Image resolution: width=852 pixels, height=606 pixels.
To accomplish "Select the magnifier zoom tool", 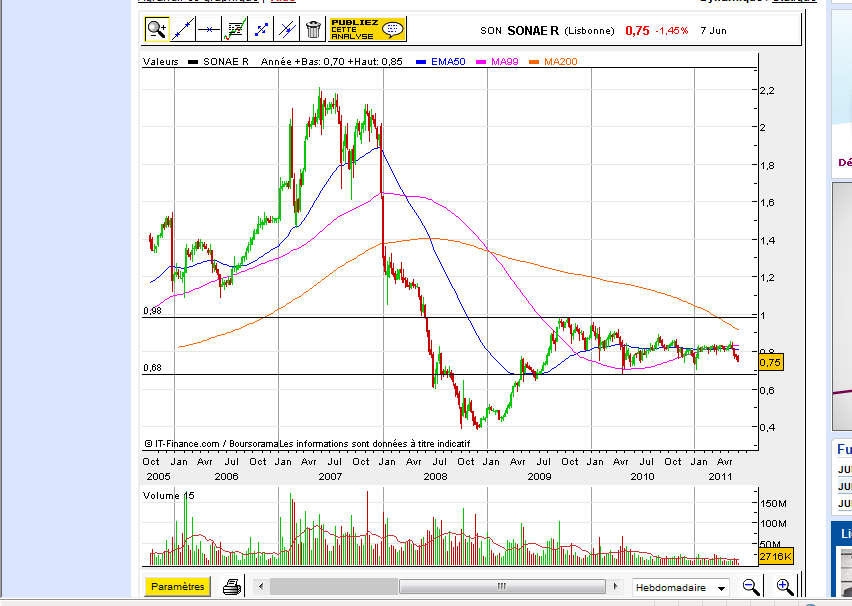I will [157, 29].
